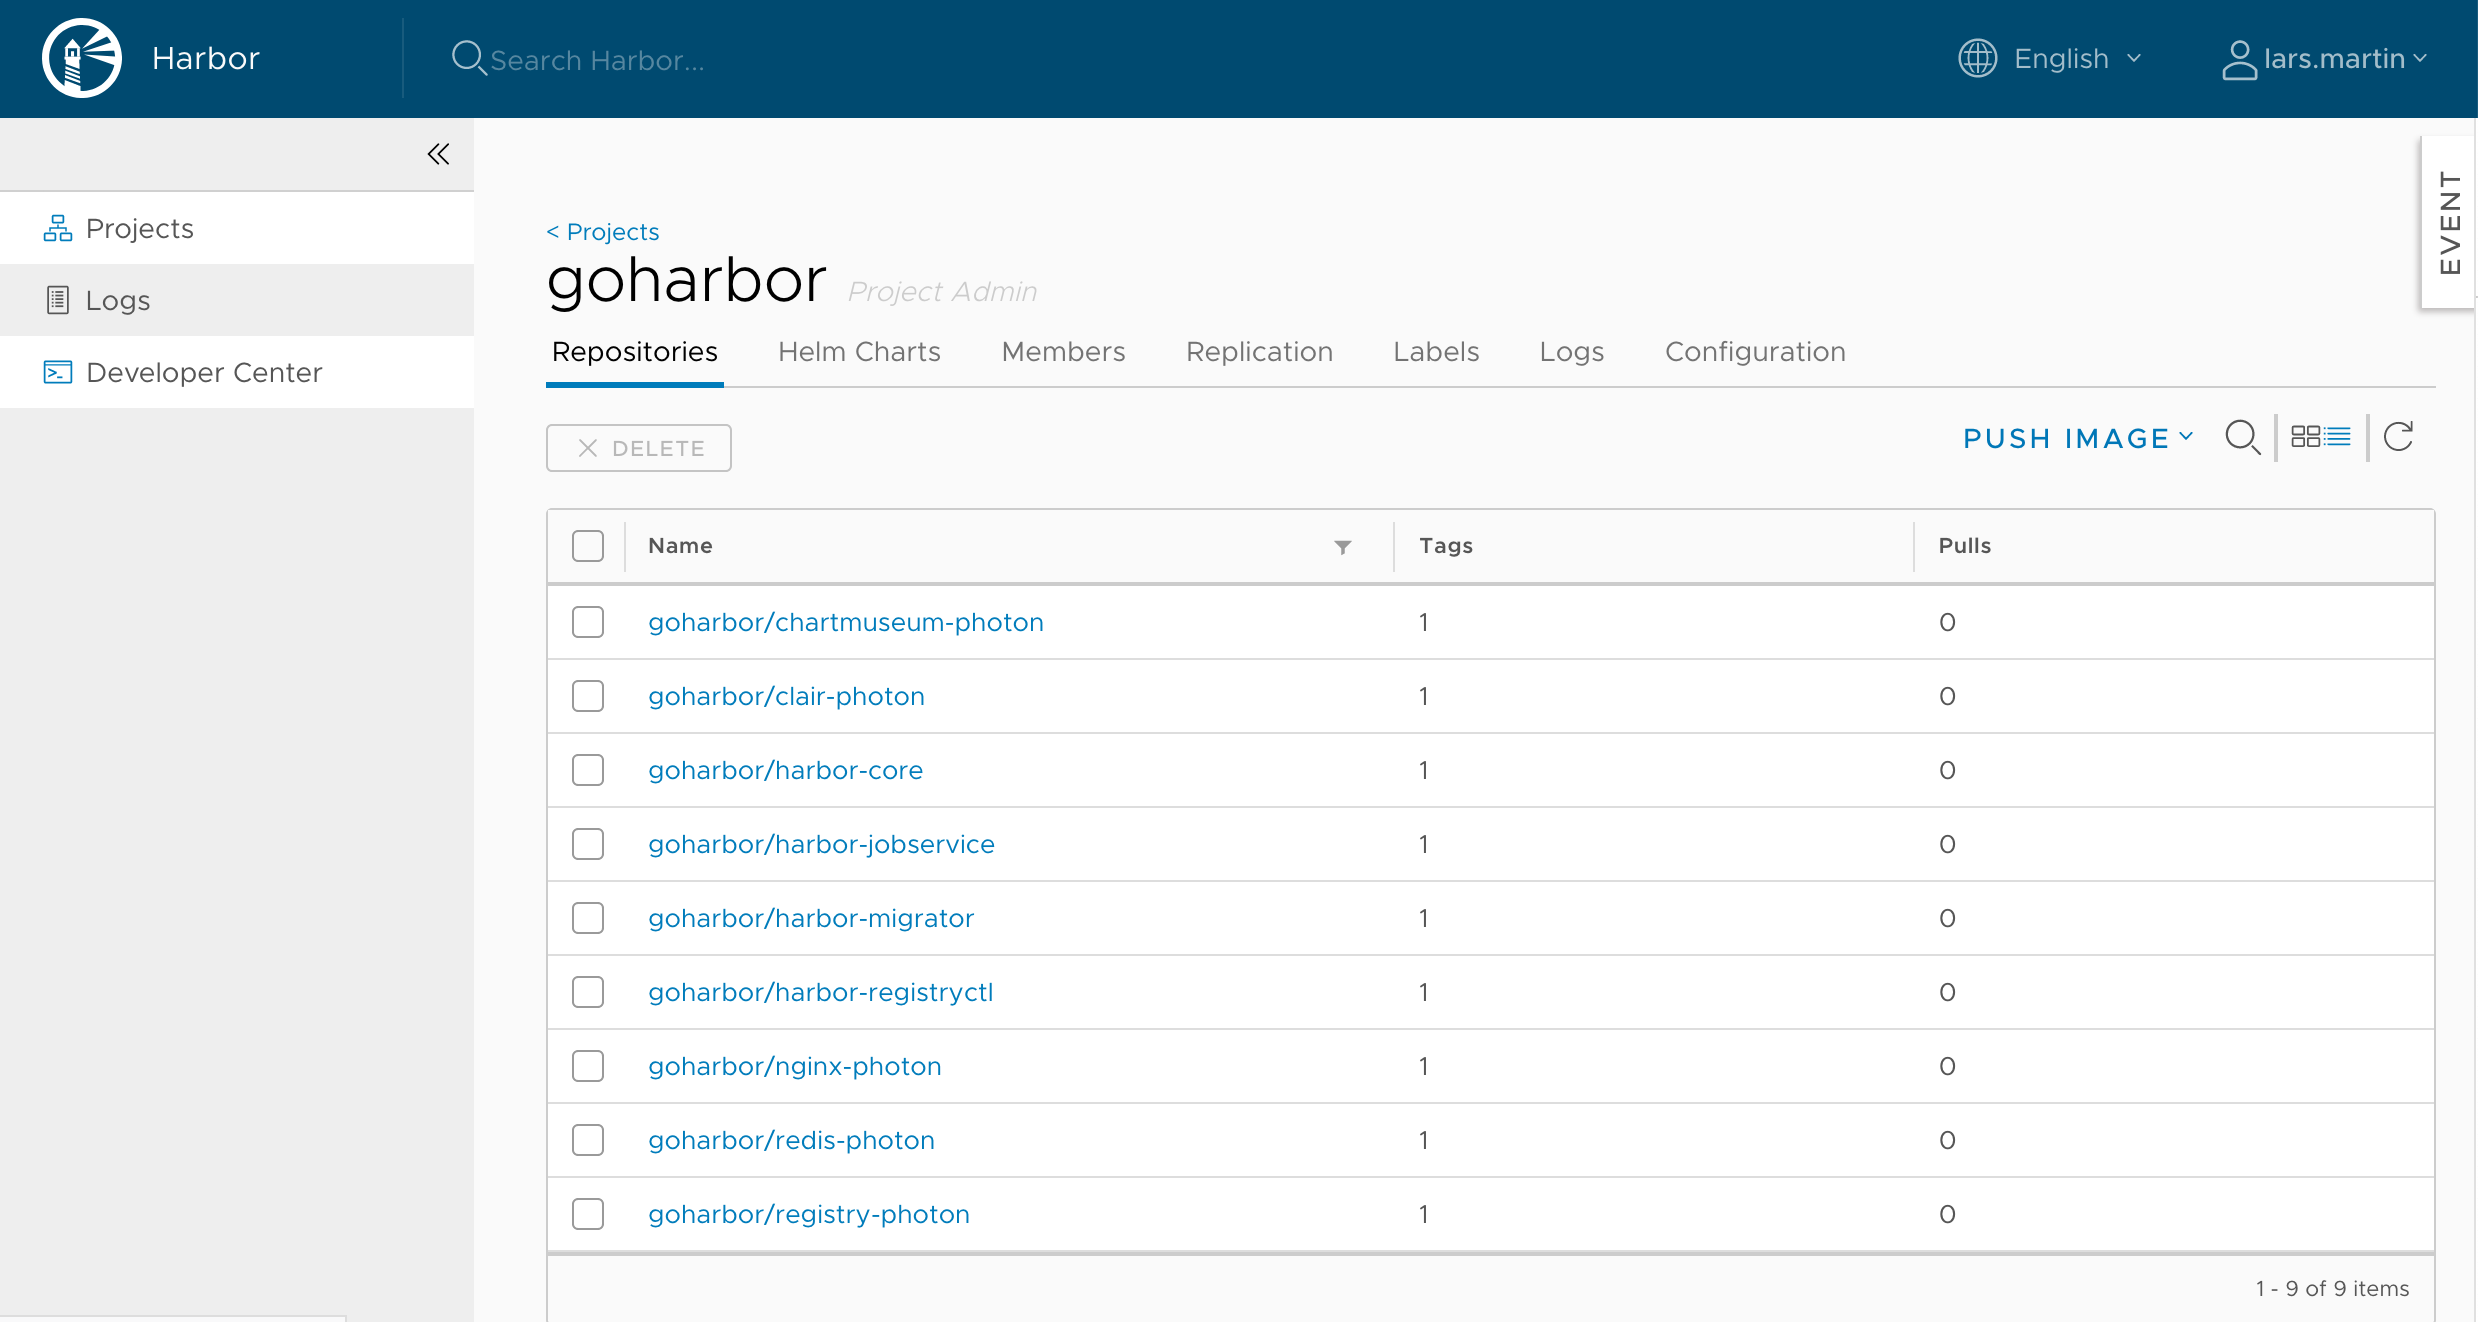2478x1322 pixels.
Task: Click the Developer Center terminal icon
Action: 58,372
